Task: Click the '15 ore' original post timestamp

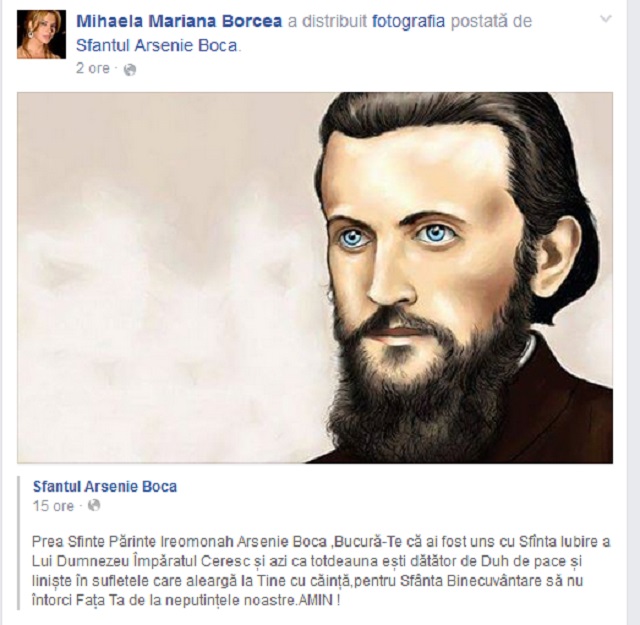Action: (53, 506)
